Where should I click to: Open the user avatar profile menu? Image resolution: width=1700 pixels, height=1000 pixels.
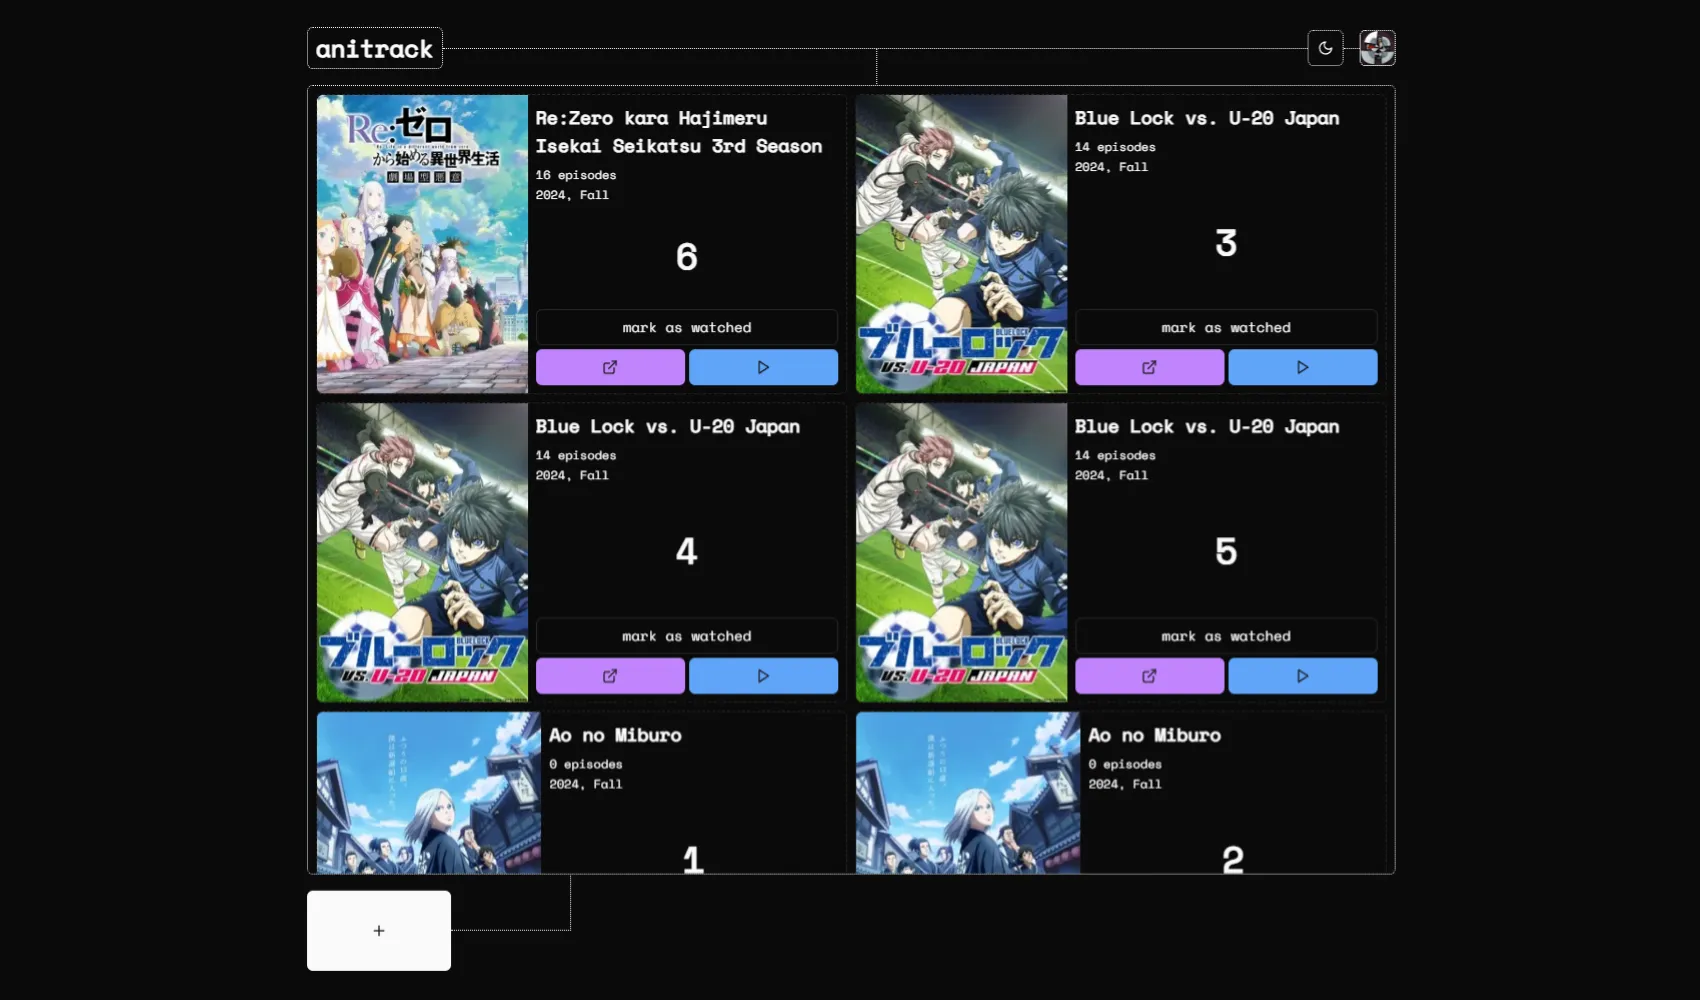click(x=1377, y=48)
